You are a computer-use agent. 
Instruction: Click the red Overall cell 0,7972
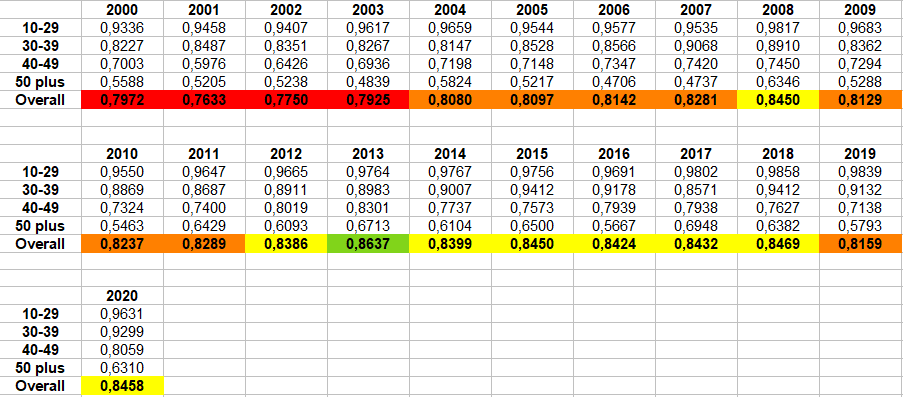tap(122, 100)
